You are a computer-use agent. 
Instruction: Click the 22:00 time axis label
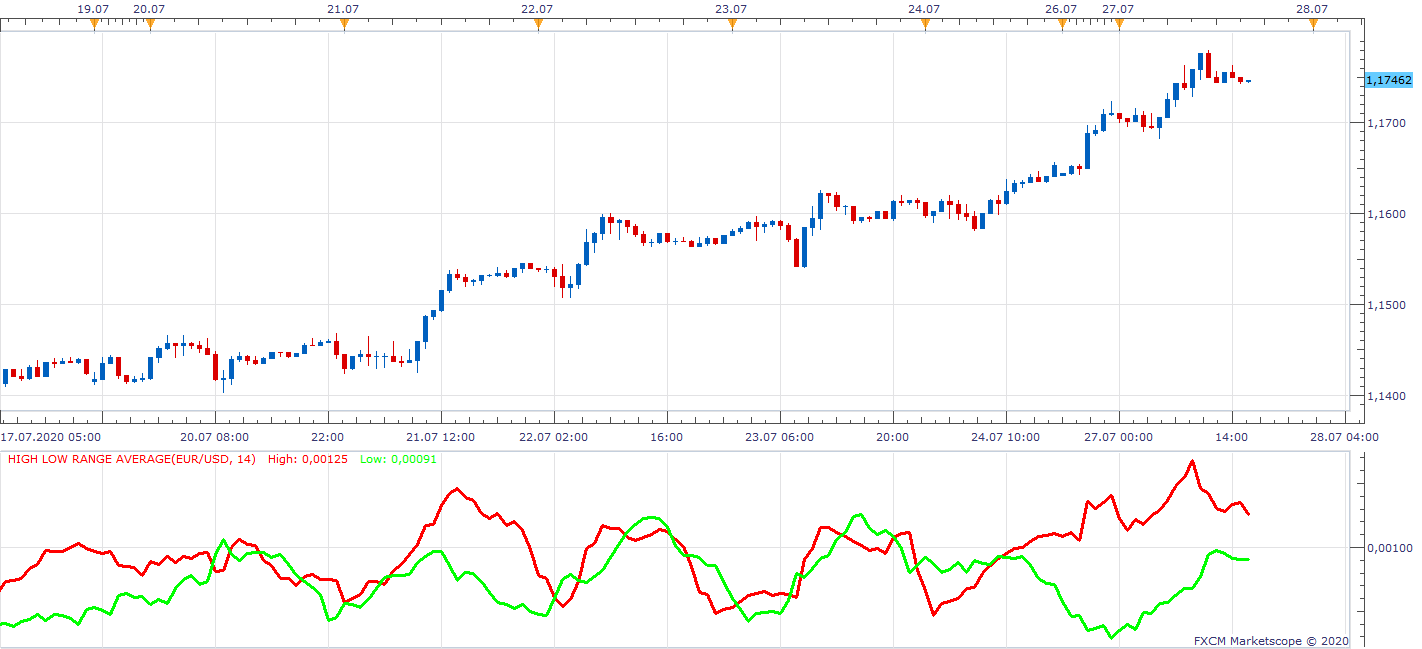pos(327,437)
